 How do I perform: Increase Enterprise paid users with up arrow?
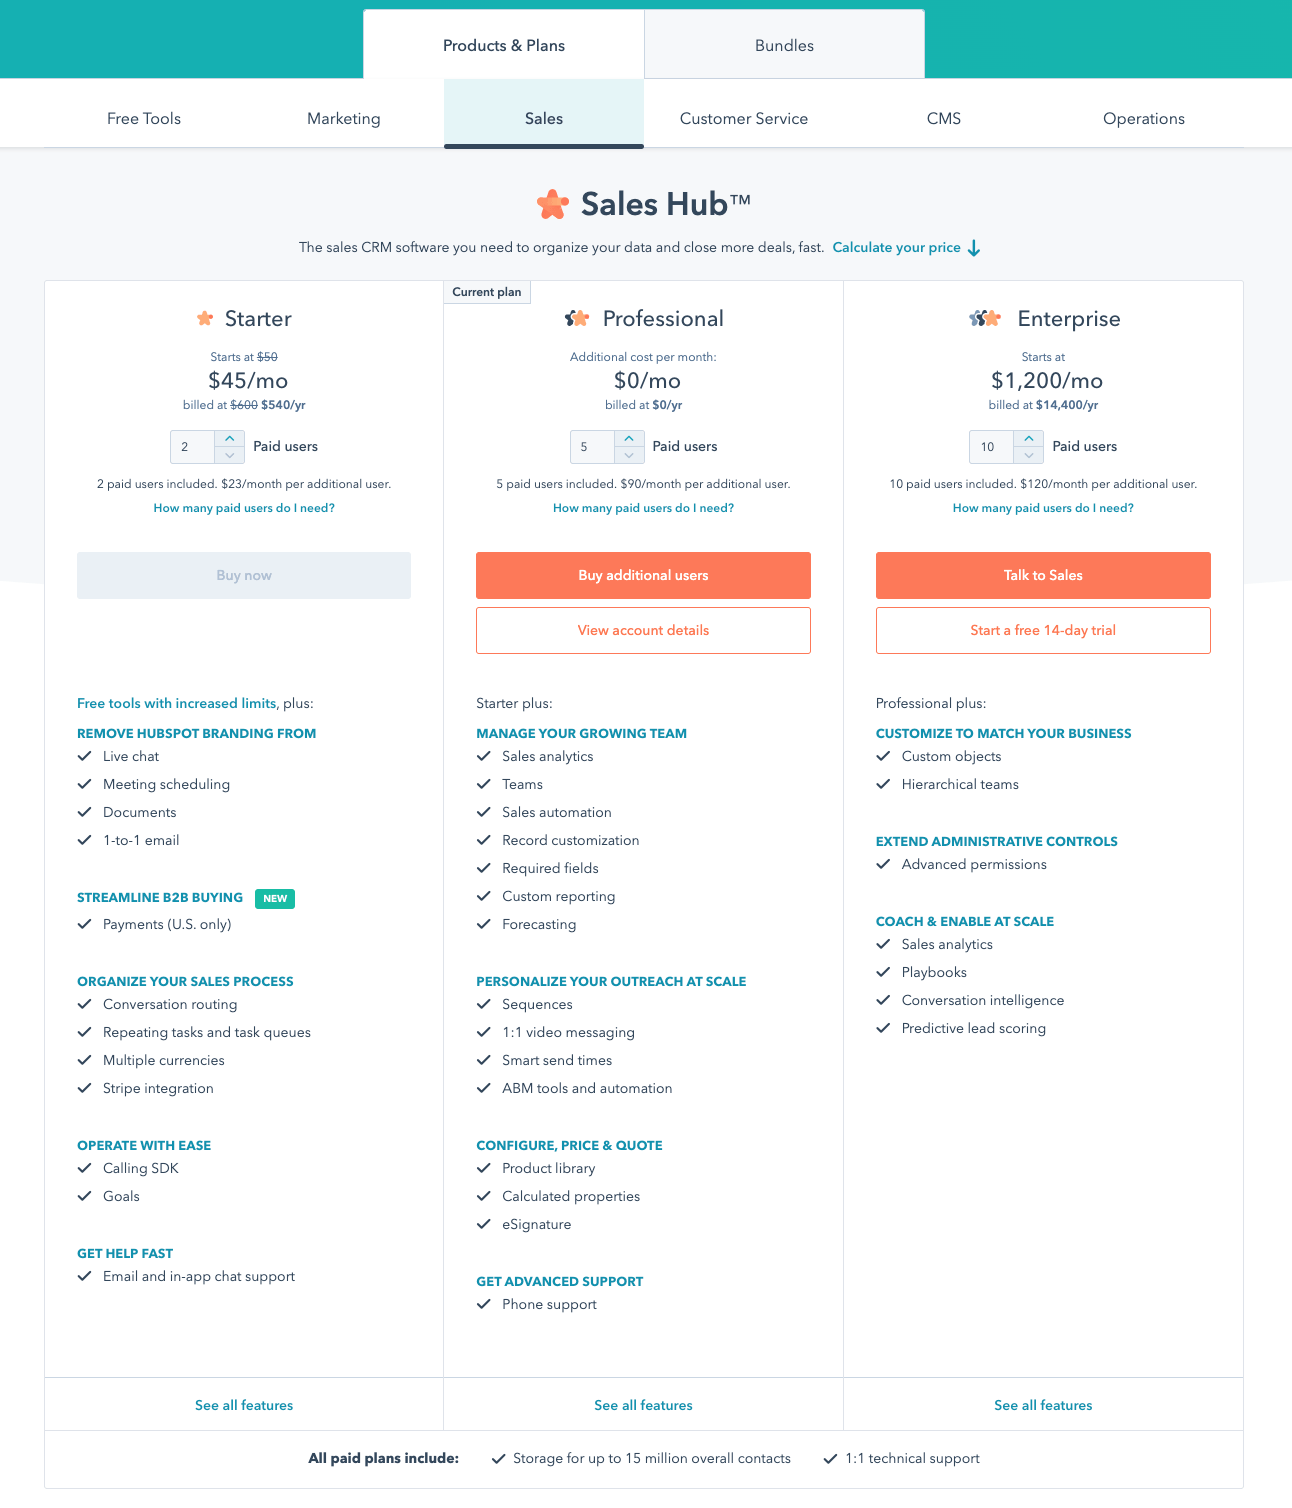1029,439
